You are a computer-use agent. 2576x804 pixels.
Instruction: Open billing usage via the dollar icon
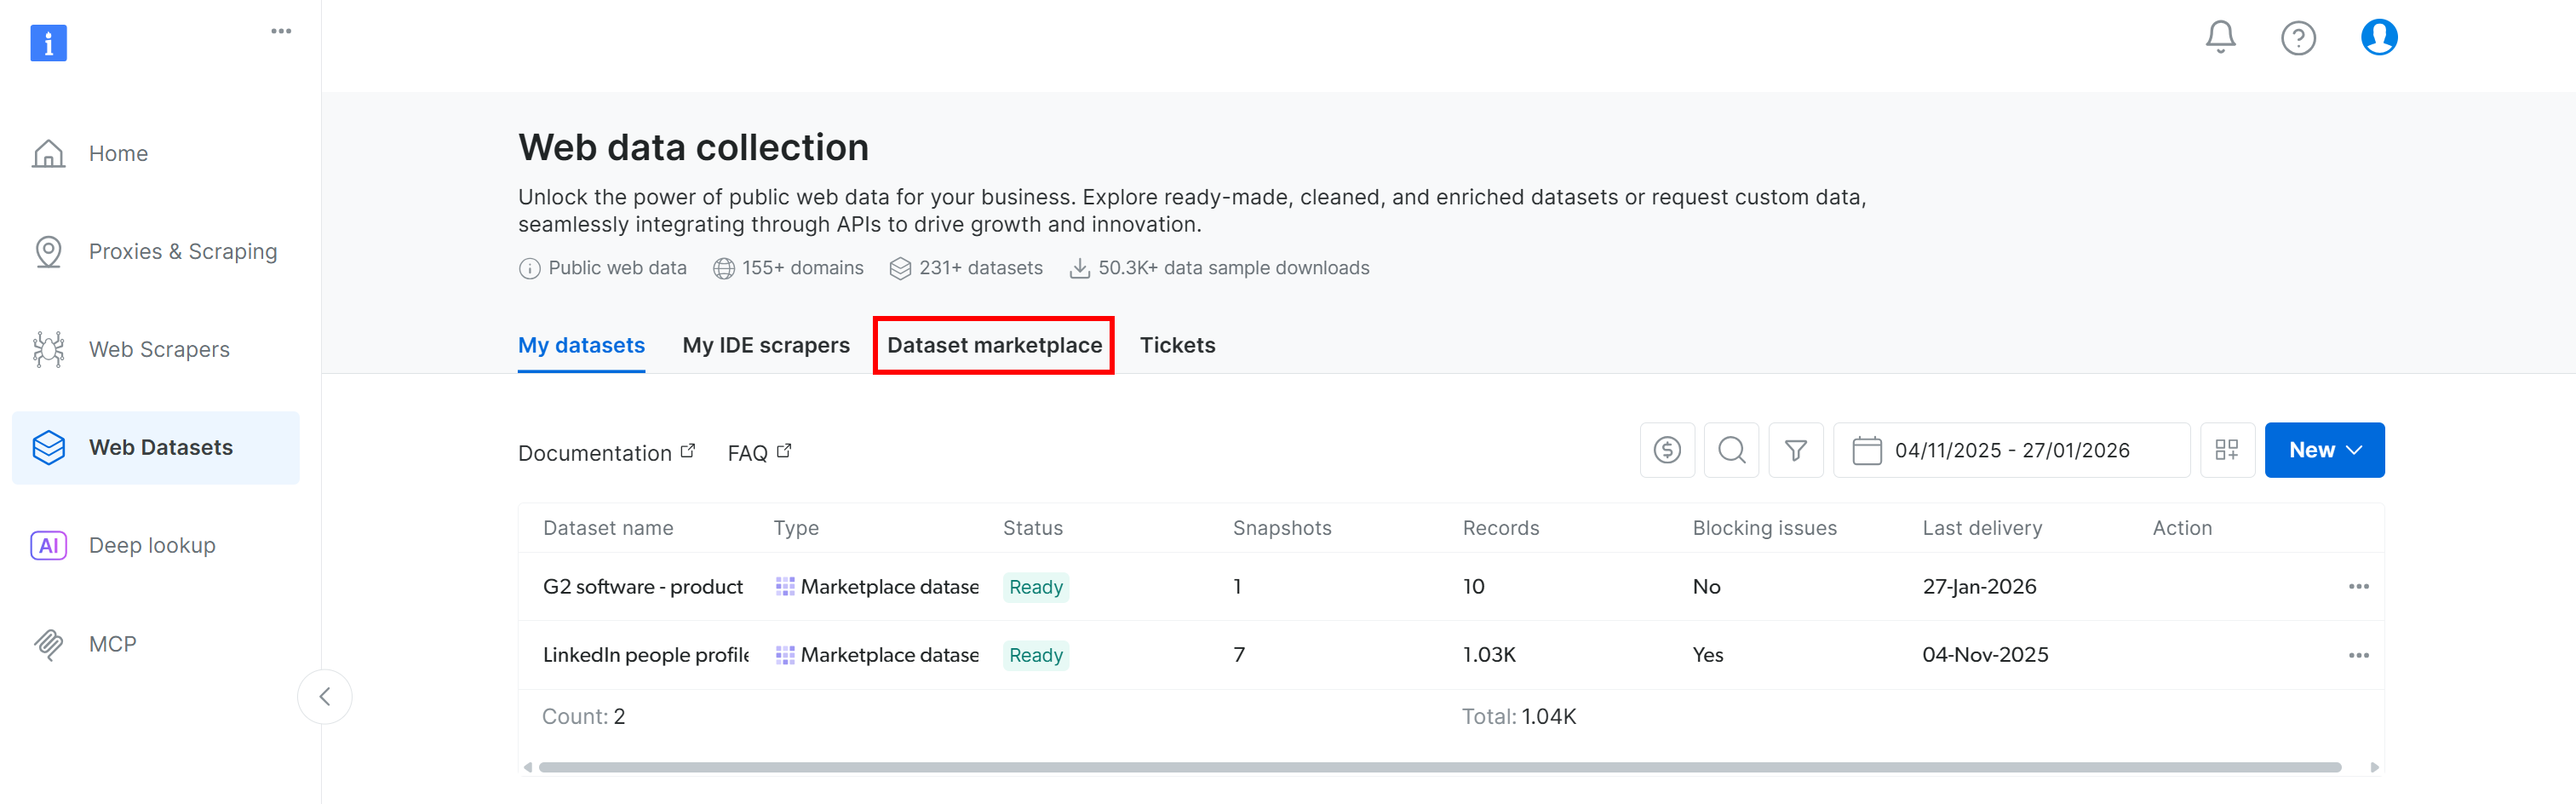click(1666, 450)
